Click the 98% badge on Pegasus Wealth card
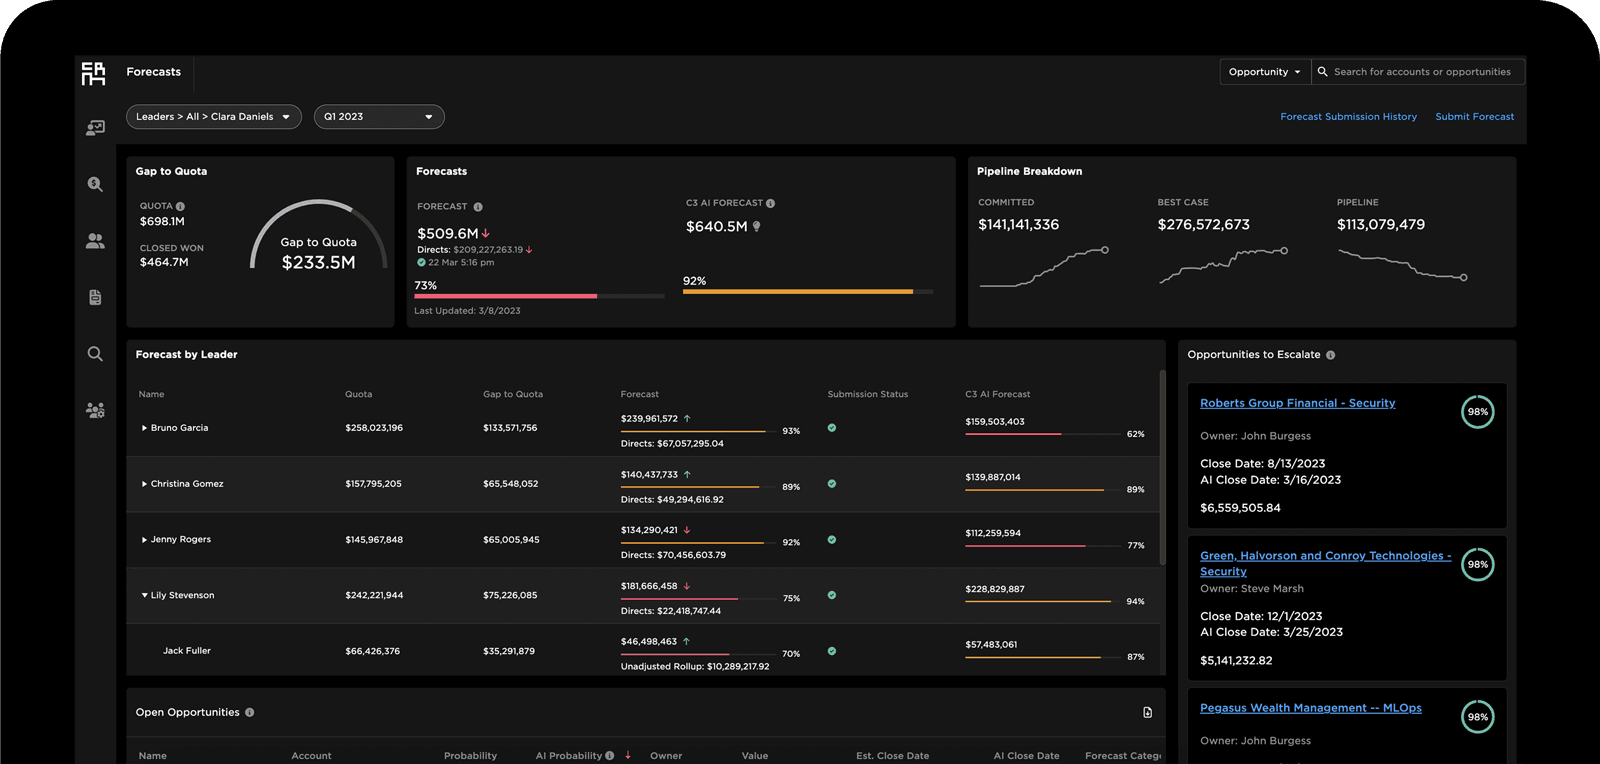1600x764 pixels. 1478,717
